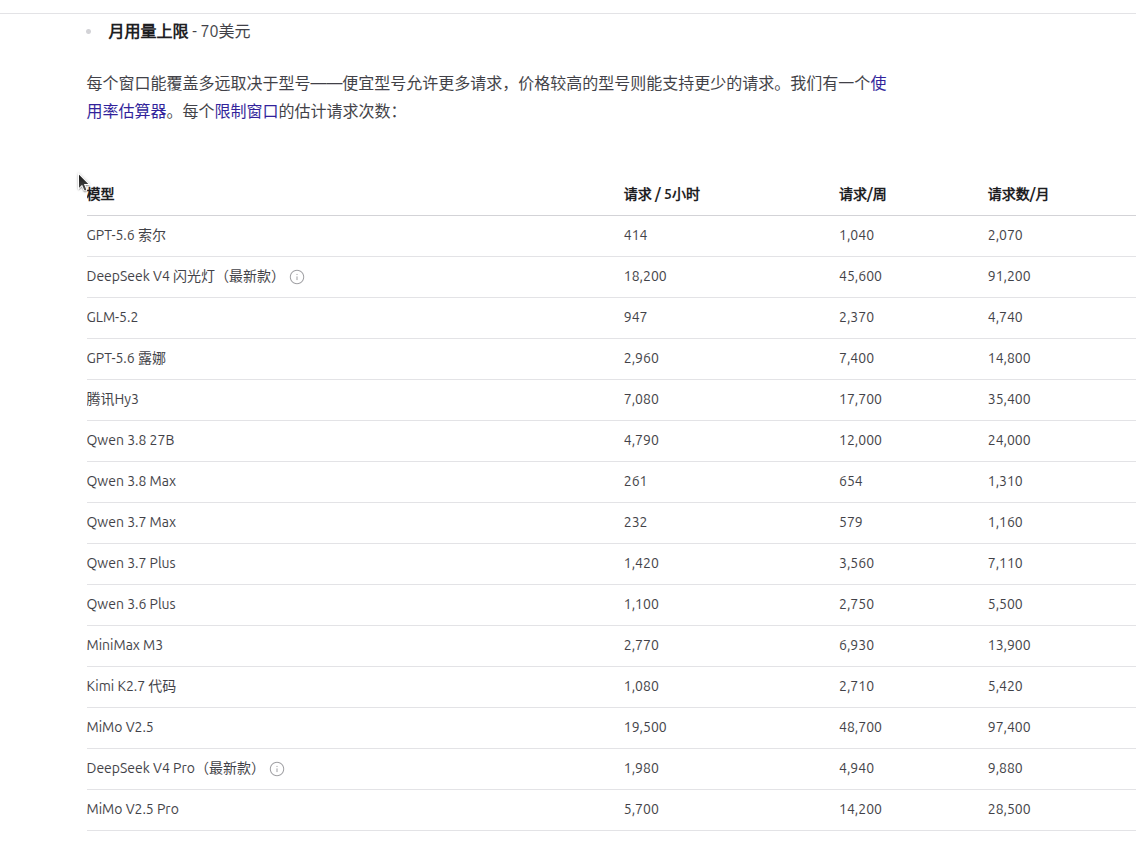Screen dimensions: 1136x842
Task: Click the 请求 / 5小时 column header
Action: [661, 194]
